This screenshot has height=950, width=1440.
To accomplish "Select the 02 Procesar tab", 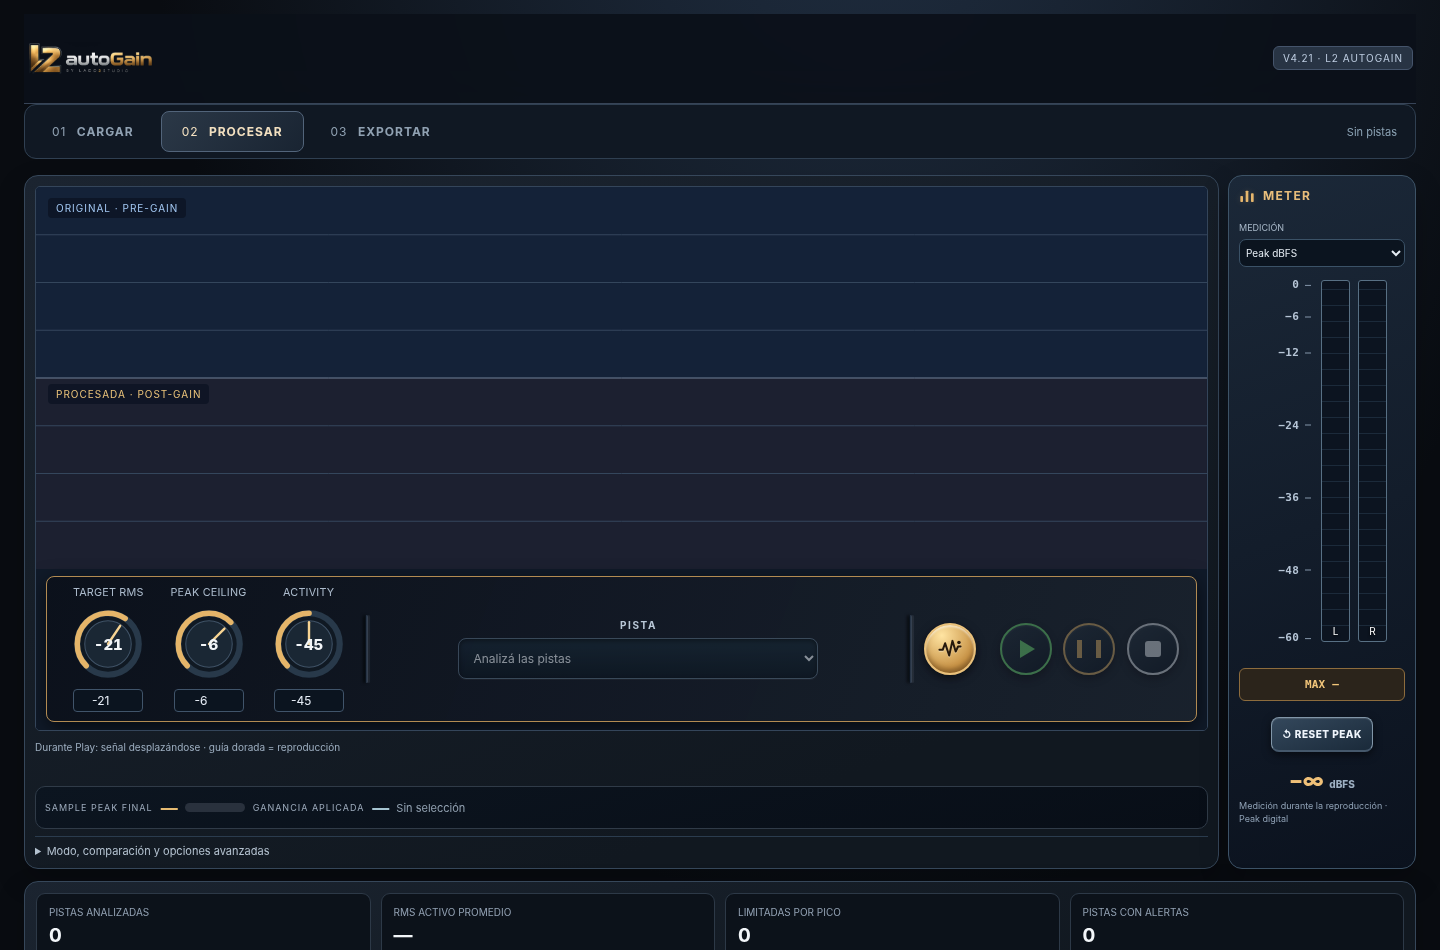I will 232,132.
